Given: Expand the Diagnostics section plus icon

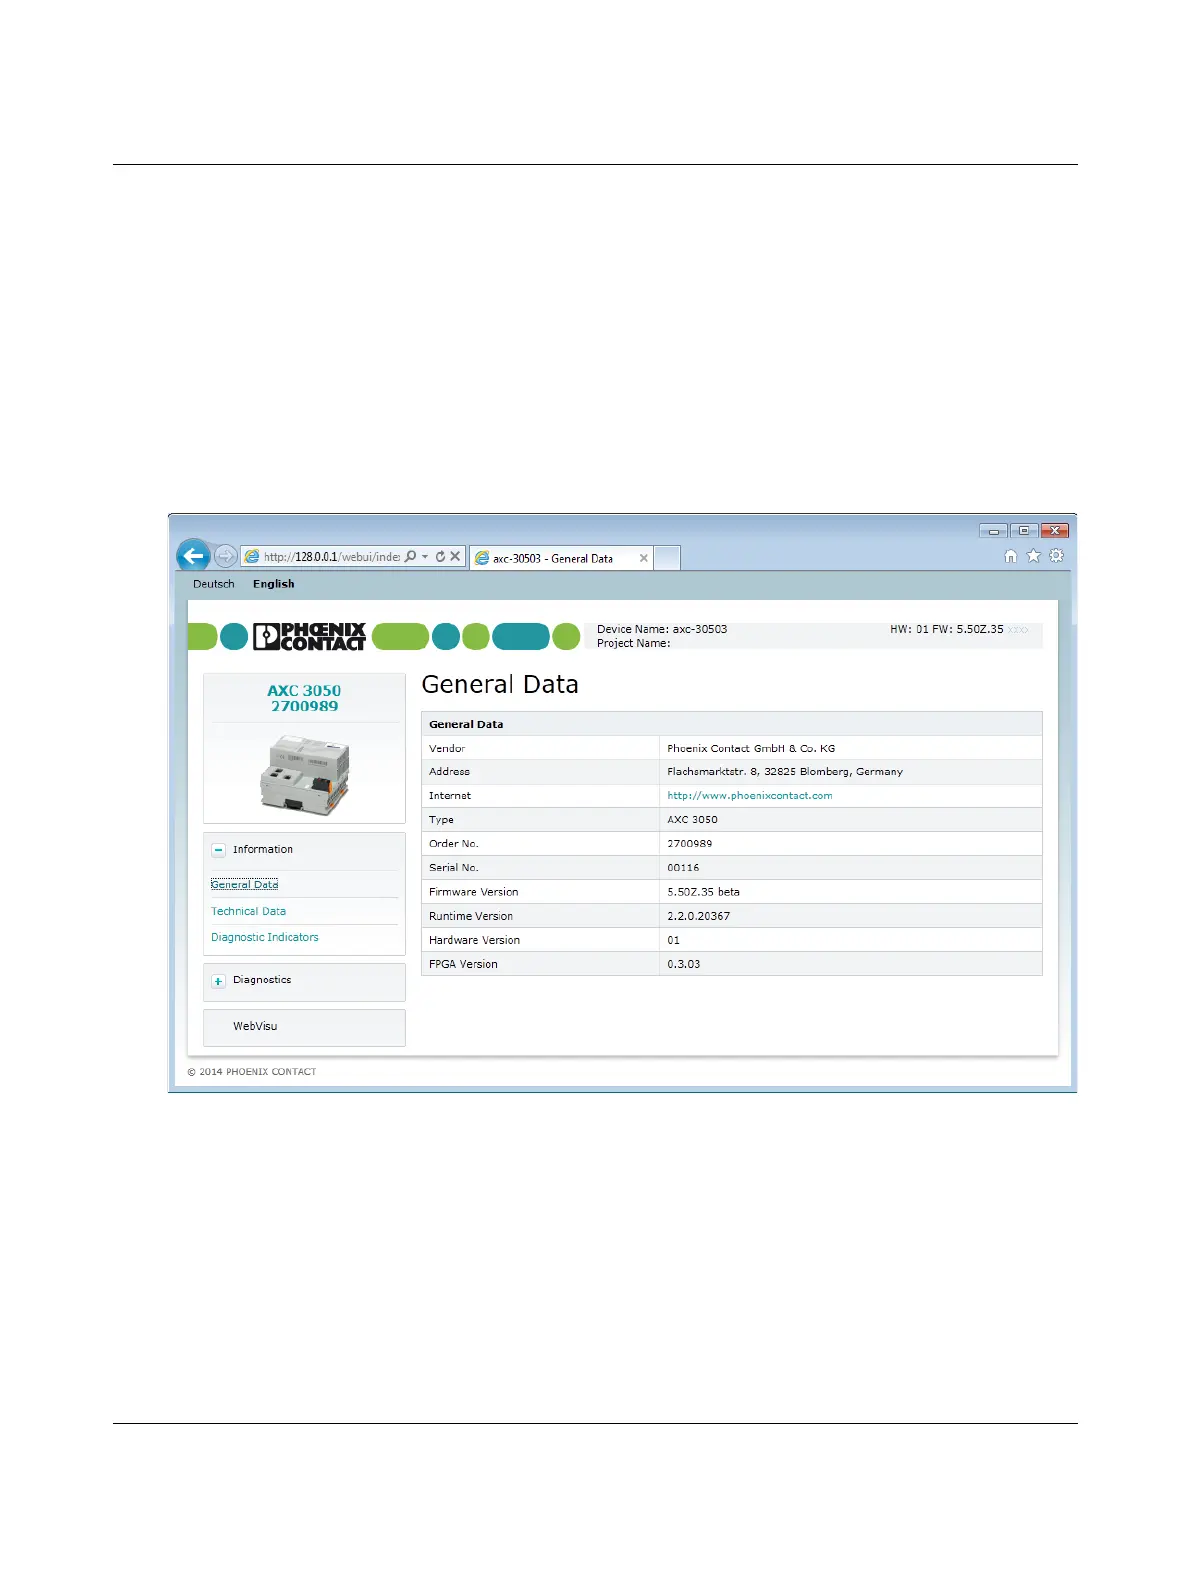Looking at the screenshot, I should pyautogui.click(x=219, y=981).
